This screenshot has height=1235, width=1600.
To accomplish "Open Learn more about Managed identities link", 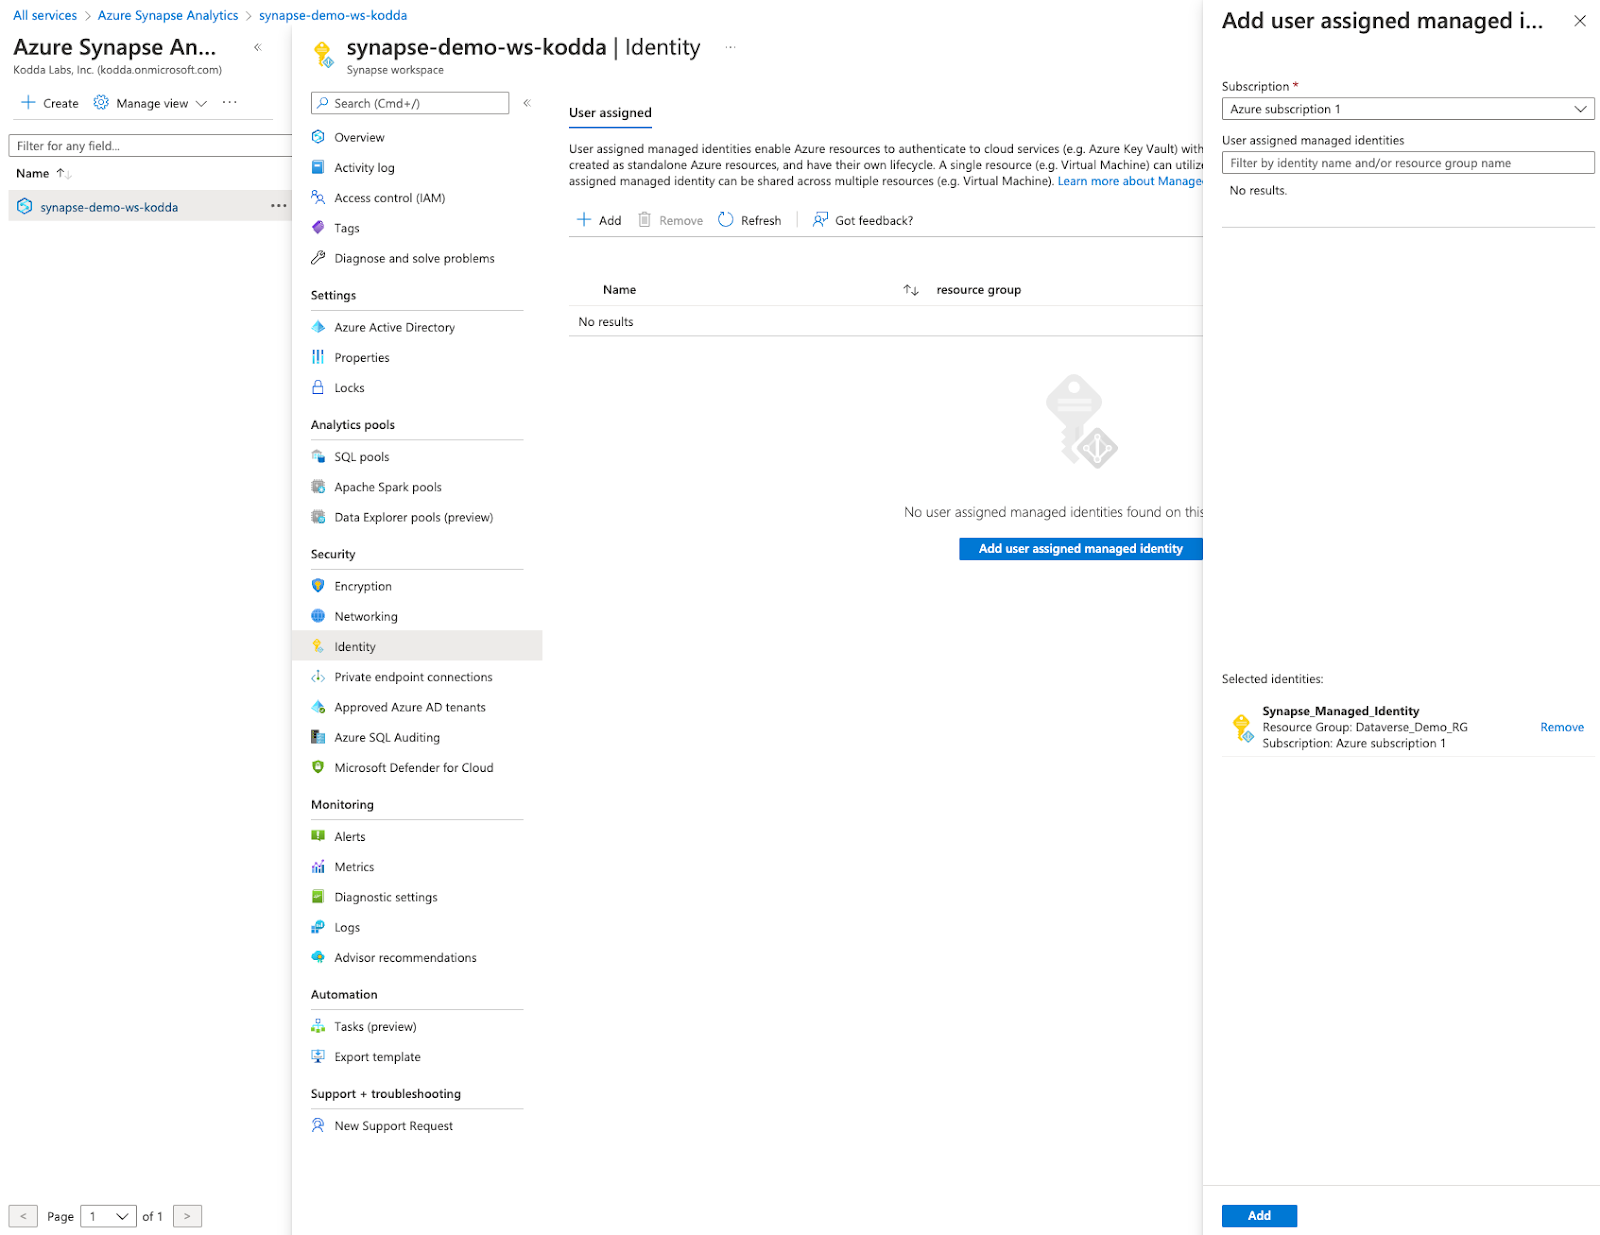I will pyautogui.click(x=1130, y=181).
